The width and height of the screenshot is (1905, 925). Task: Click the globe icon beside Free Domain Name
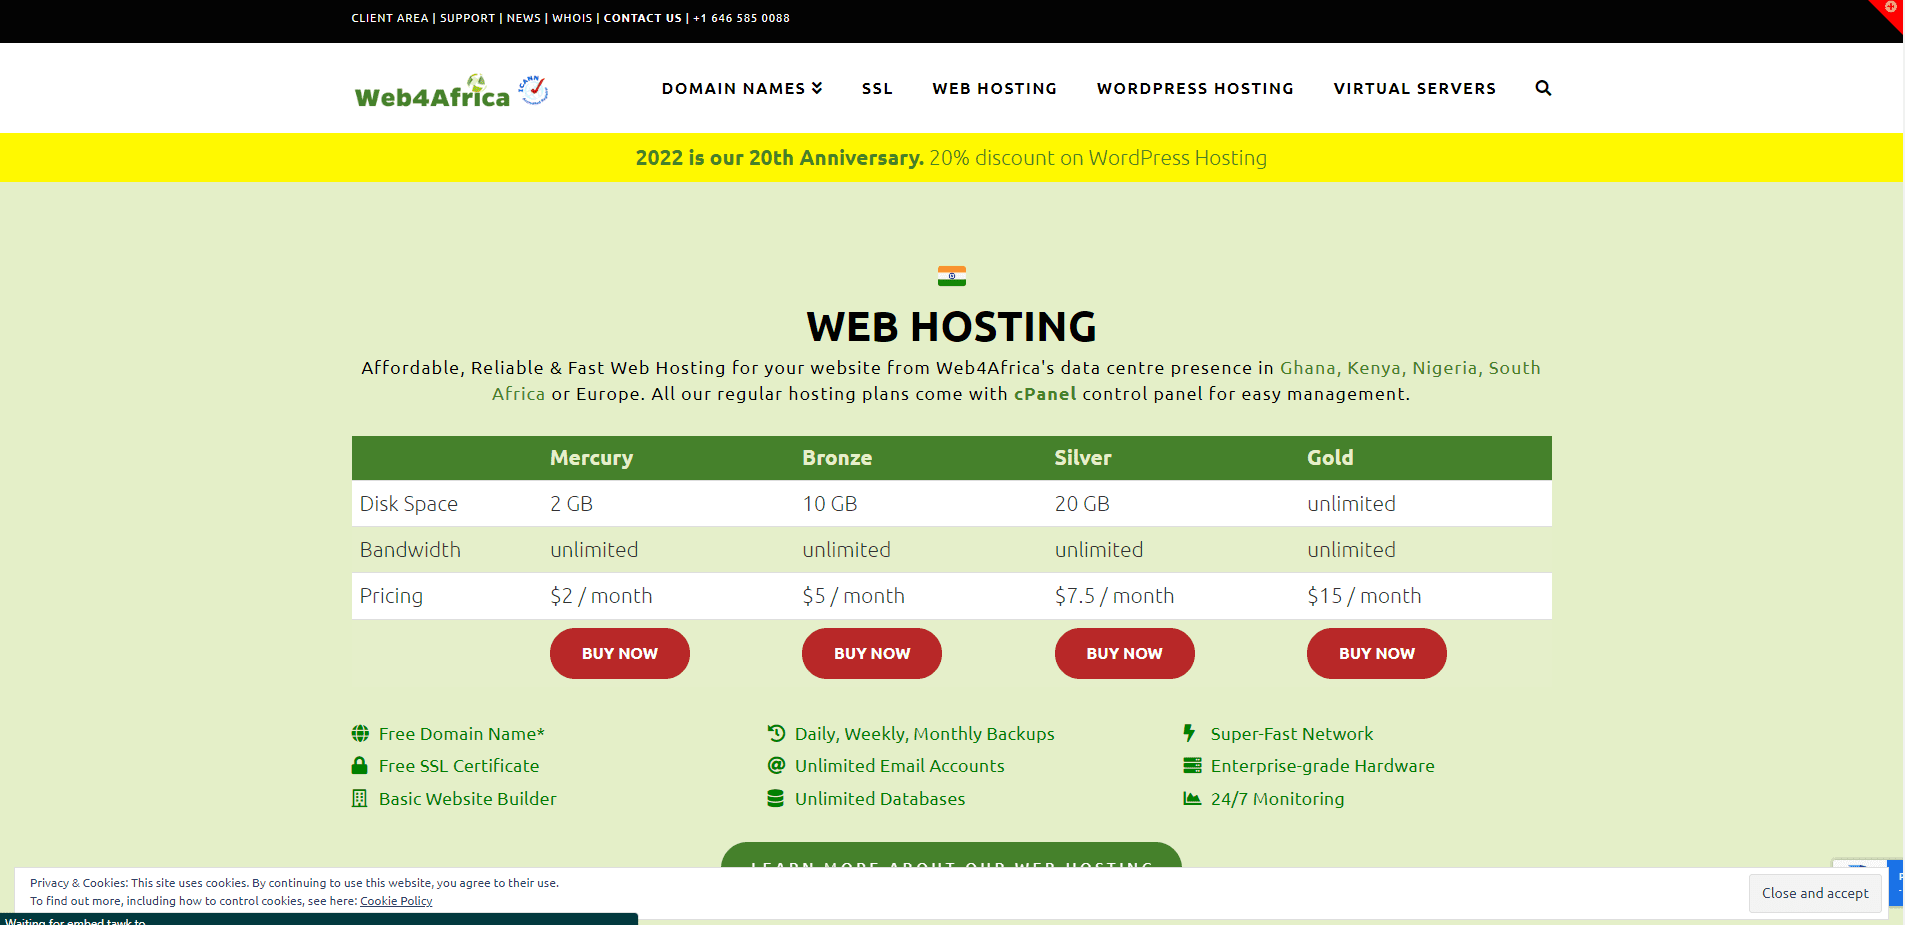coord(360,734)
